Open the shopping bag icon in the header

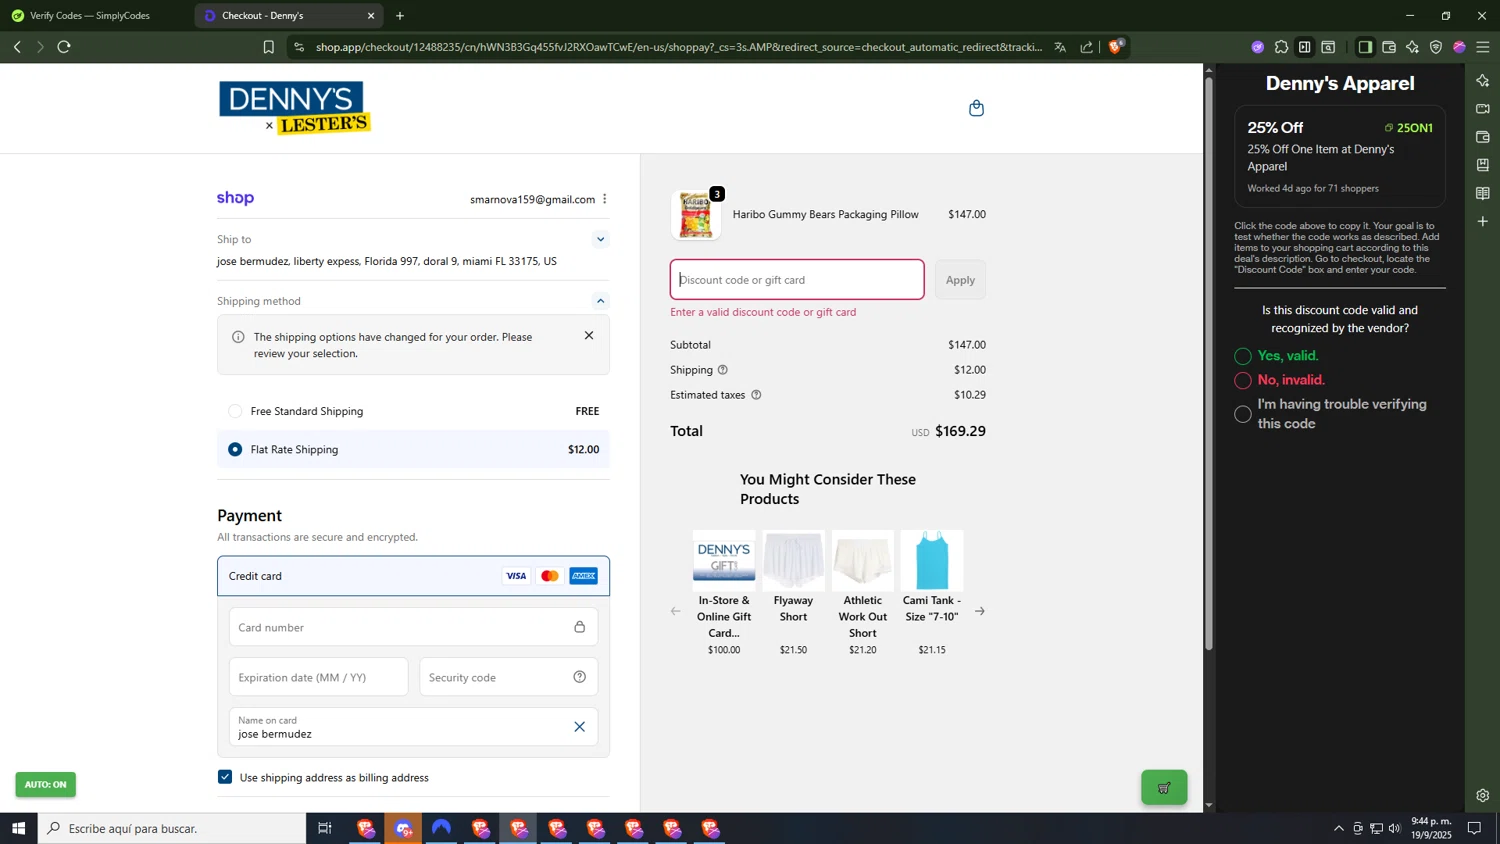976,108
